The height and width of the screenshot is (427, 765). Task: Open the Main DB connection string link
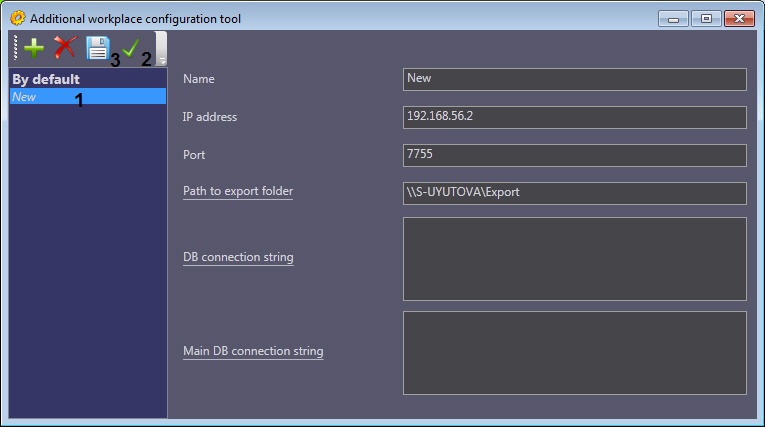coord(253,351)
